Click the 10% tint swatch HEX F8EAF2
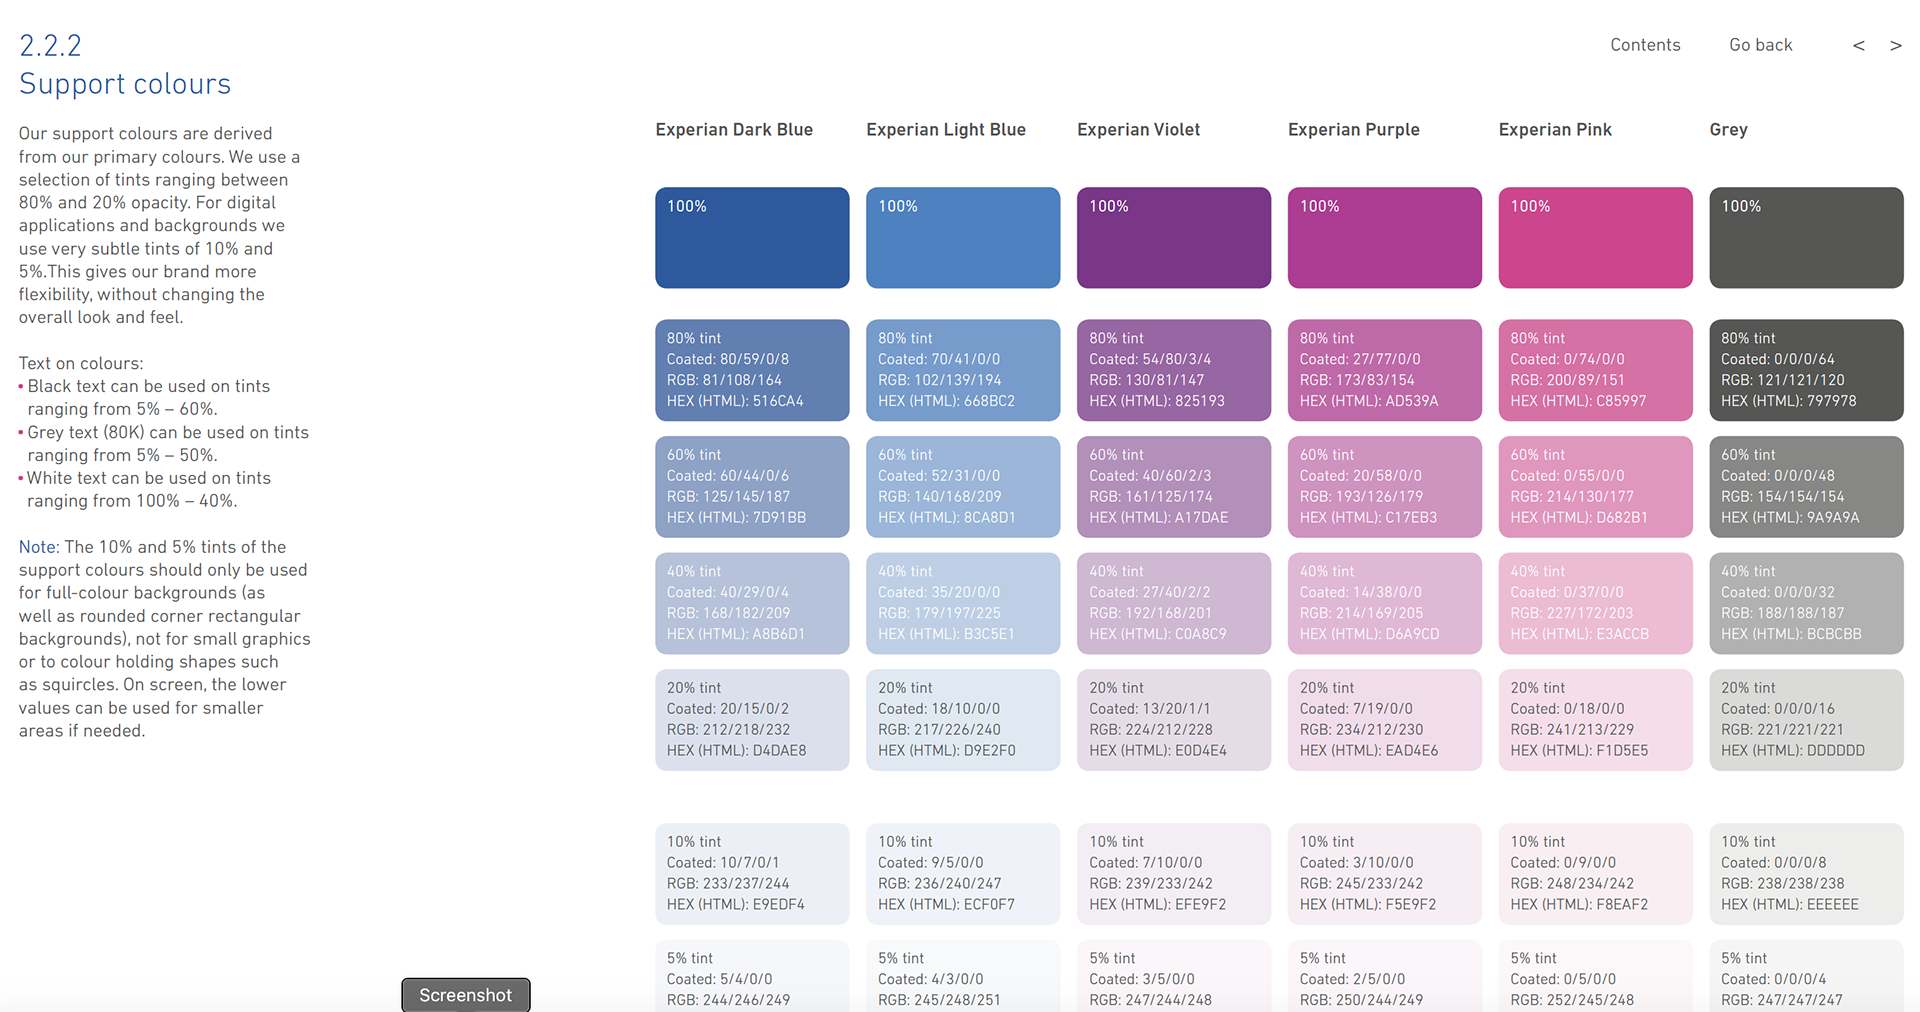Image resolution: width=1920 pixels, height=1012 pixels. 1596,874
